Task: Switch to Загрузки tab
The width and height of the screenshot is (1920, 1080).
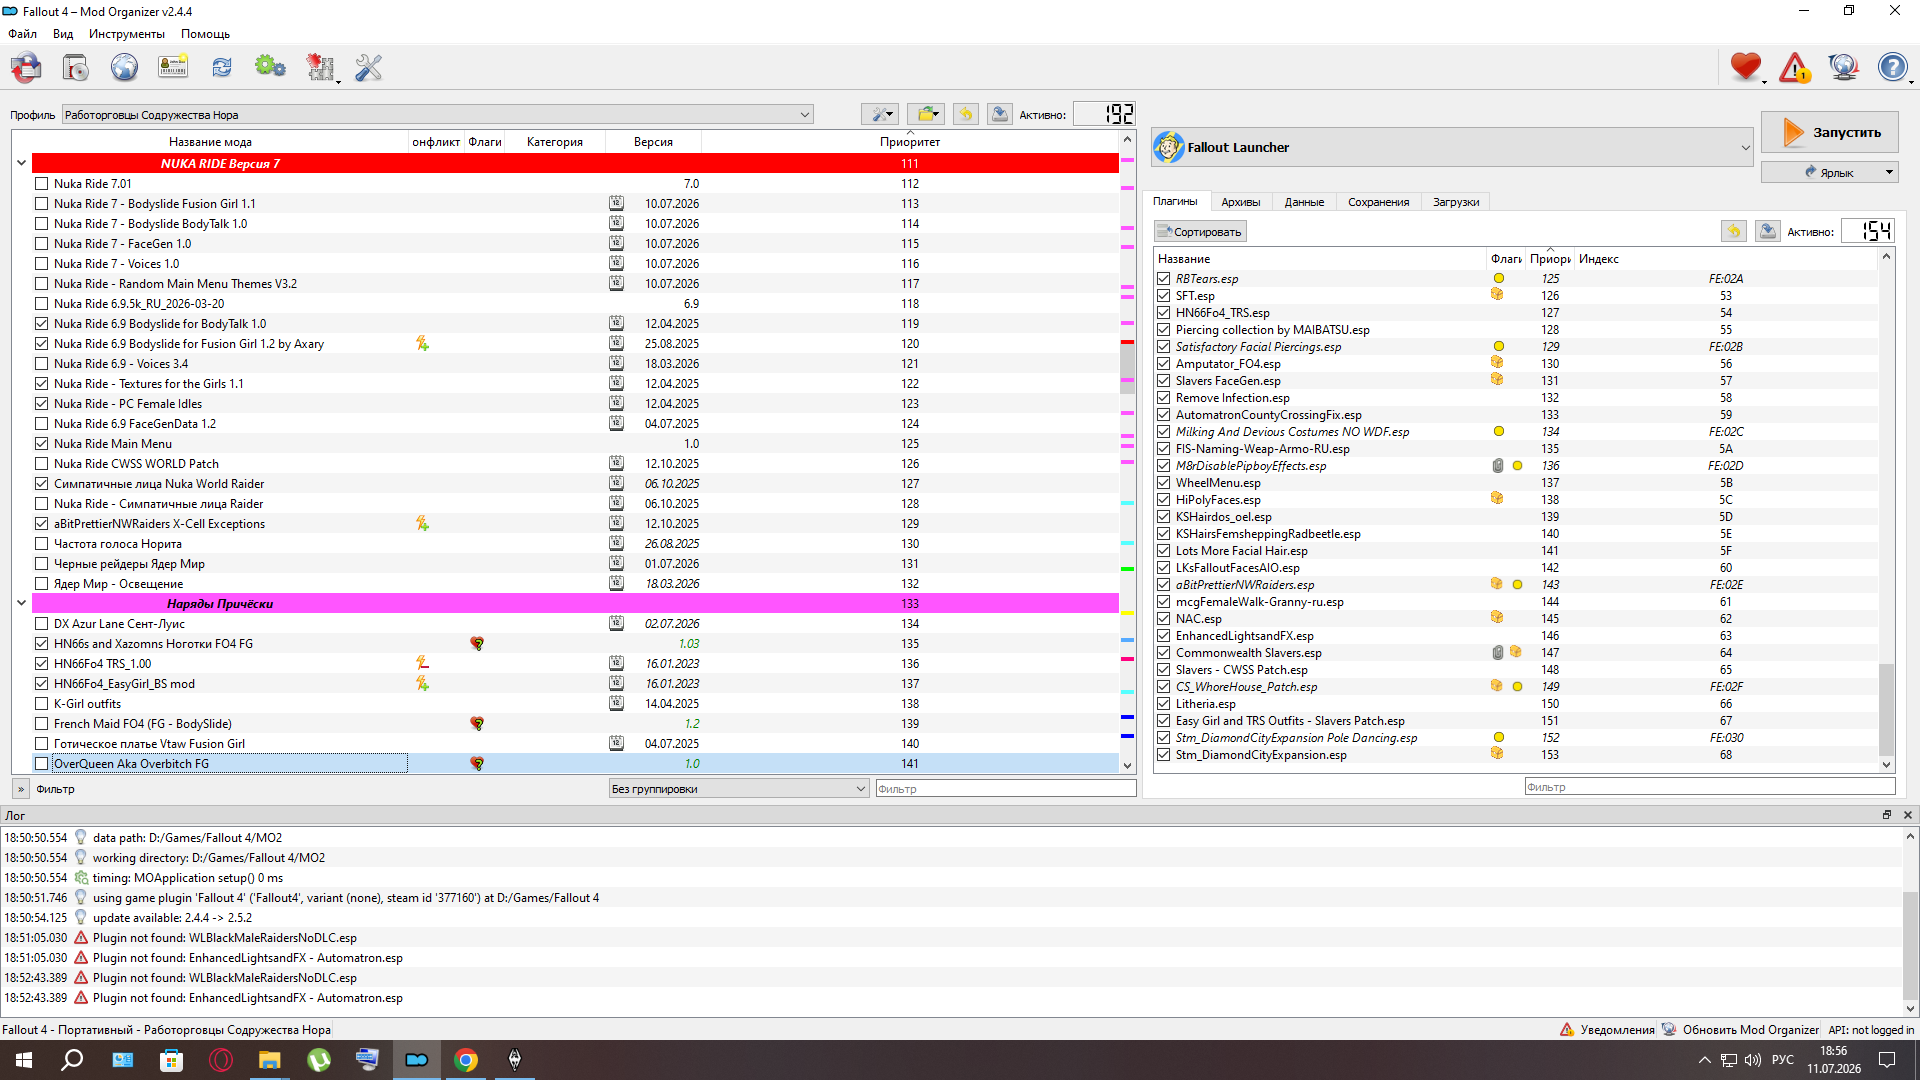Action: pos(1455,202)
